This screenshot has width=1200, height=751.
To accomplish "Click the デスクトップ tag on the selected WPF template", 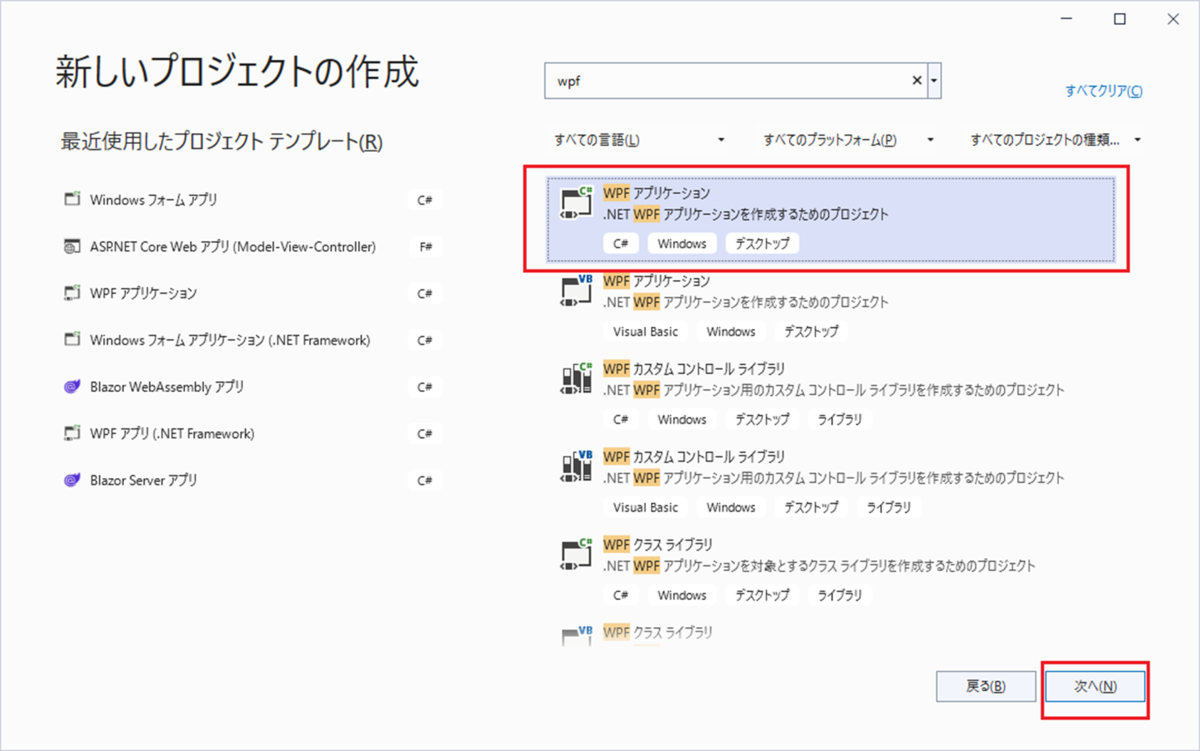I will pos(762,243).
